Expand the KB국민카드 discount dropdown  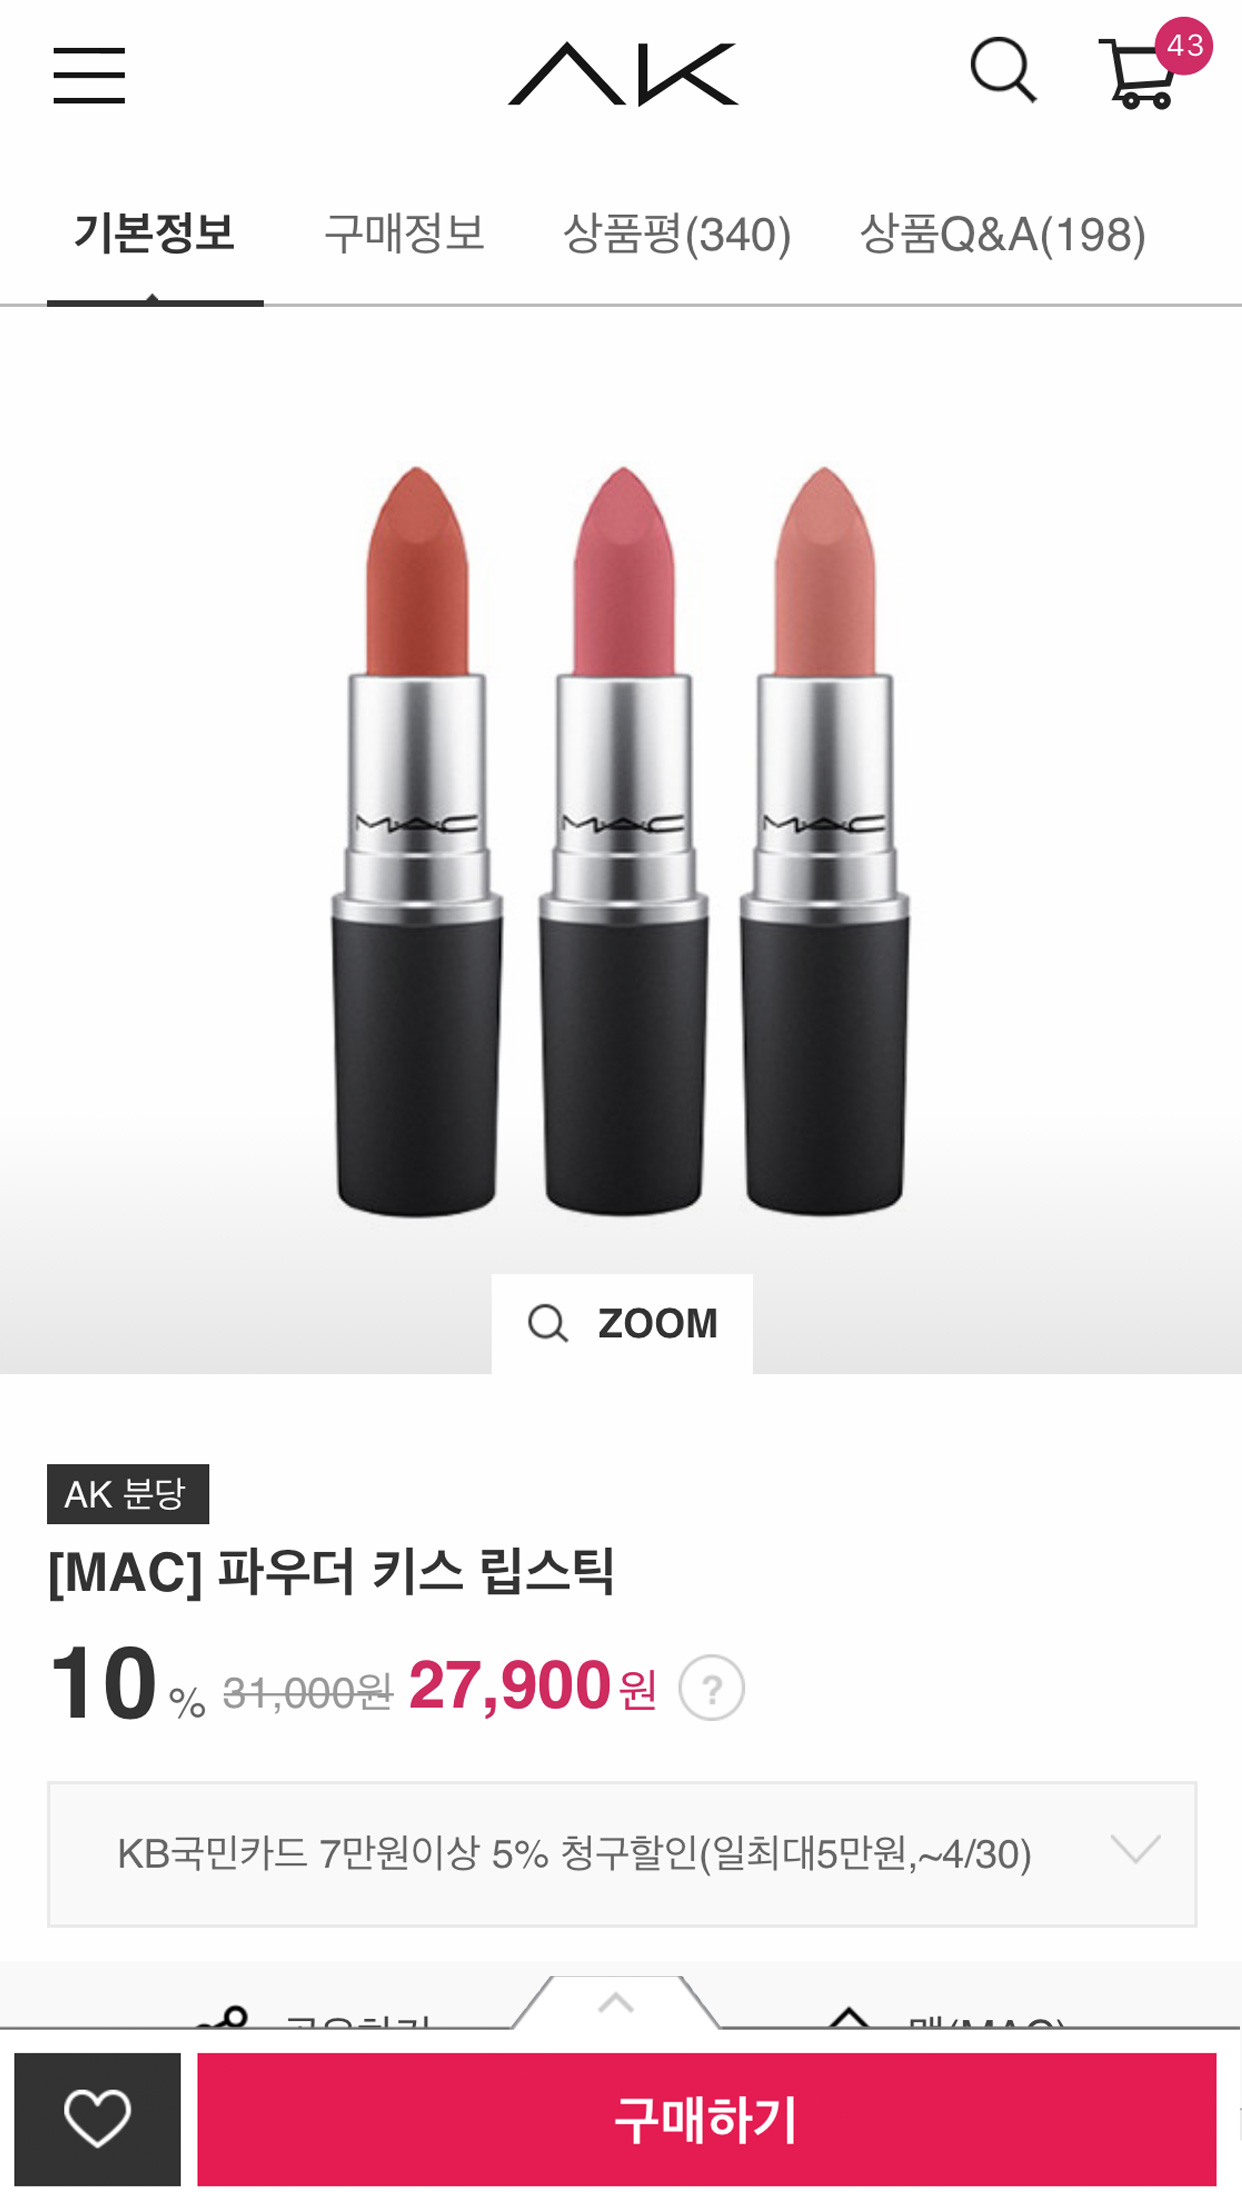pyautogui.click(x=622, y=1854)
